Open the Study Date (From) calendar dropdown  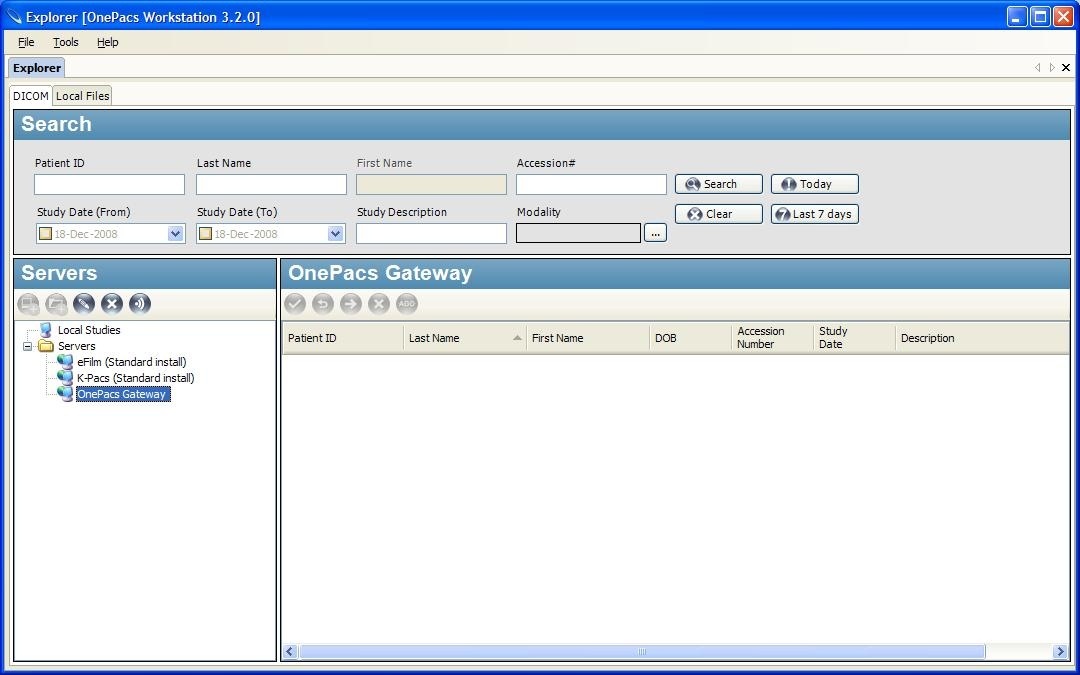[175, 233]
